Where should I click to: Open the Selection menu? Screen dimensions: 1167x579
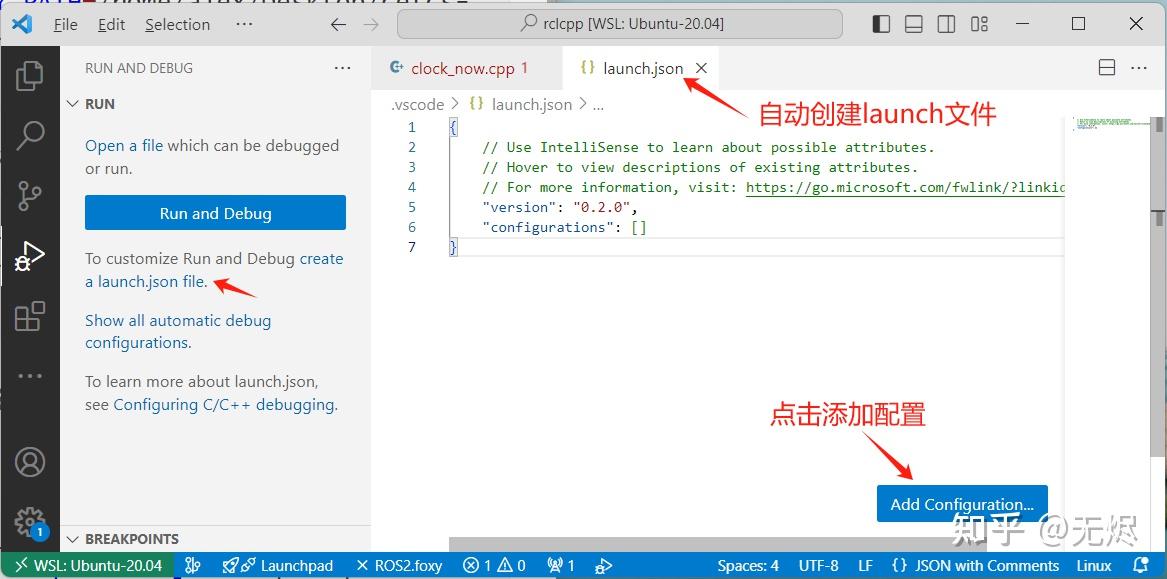pyautogui.click(x=177, y=25)
